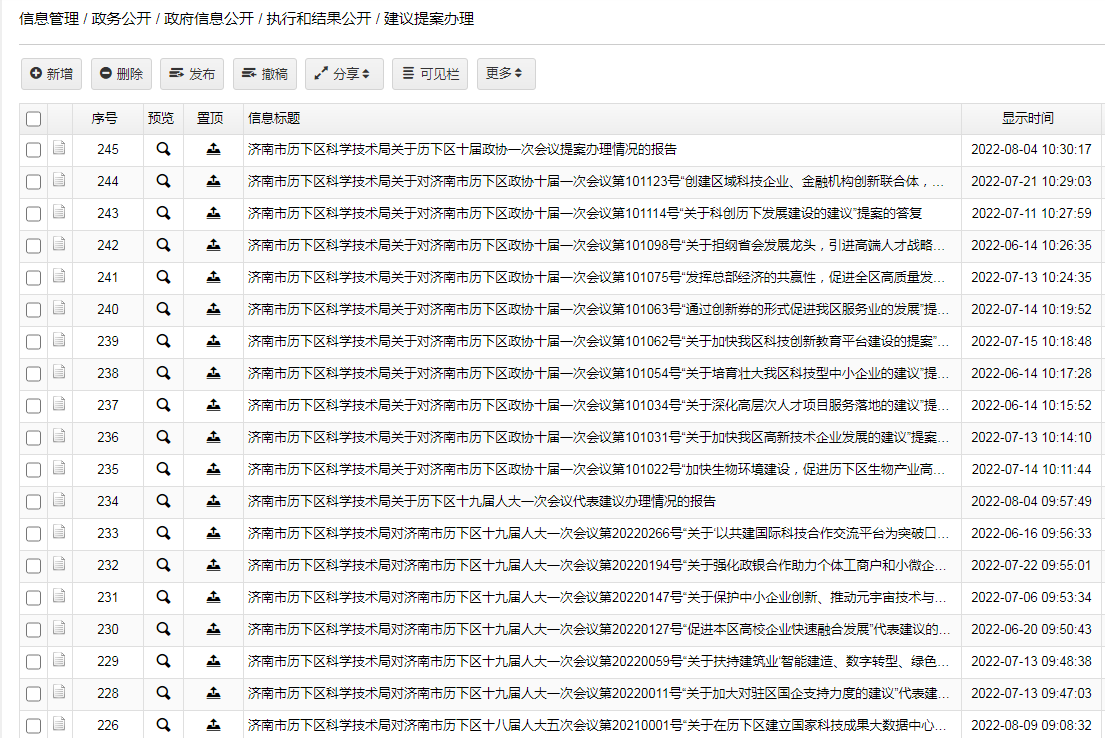Check the checkbox for row 245
The width and height of the screenshot is (1105, 738).
click(x=33, y=149)
